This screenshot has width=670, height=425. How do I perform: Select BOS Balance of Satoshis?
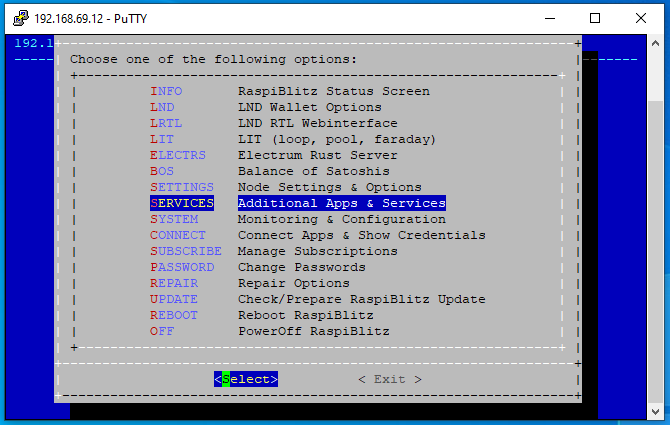point(270,171)
